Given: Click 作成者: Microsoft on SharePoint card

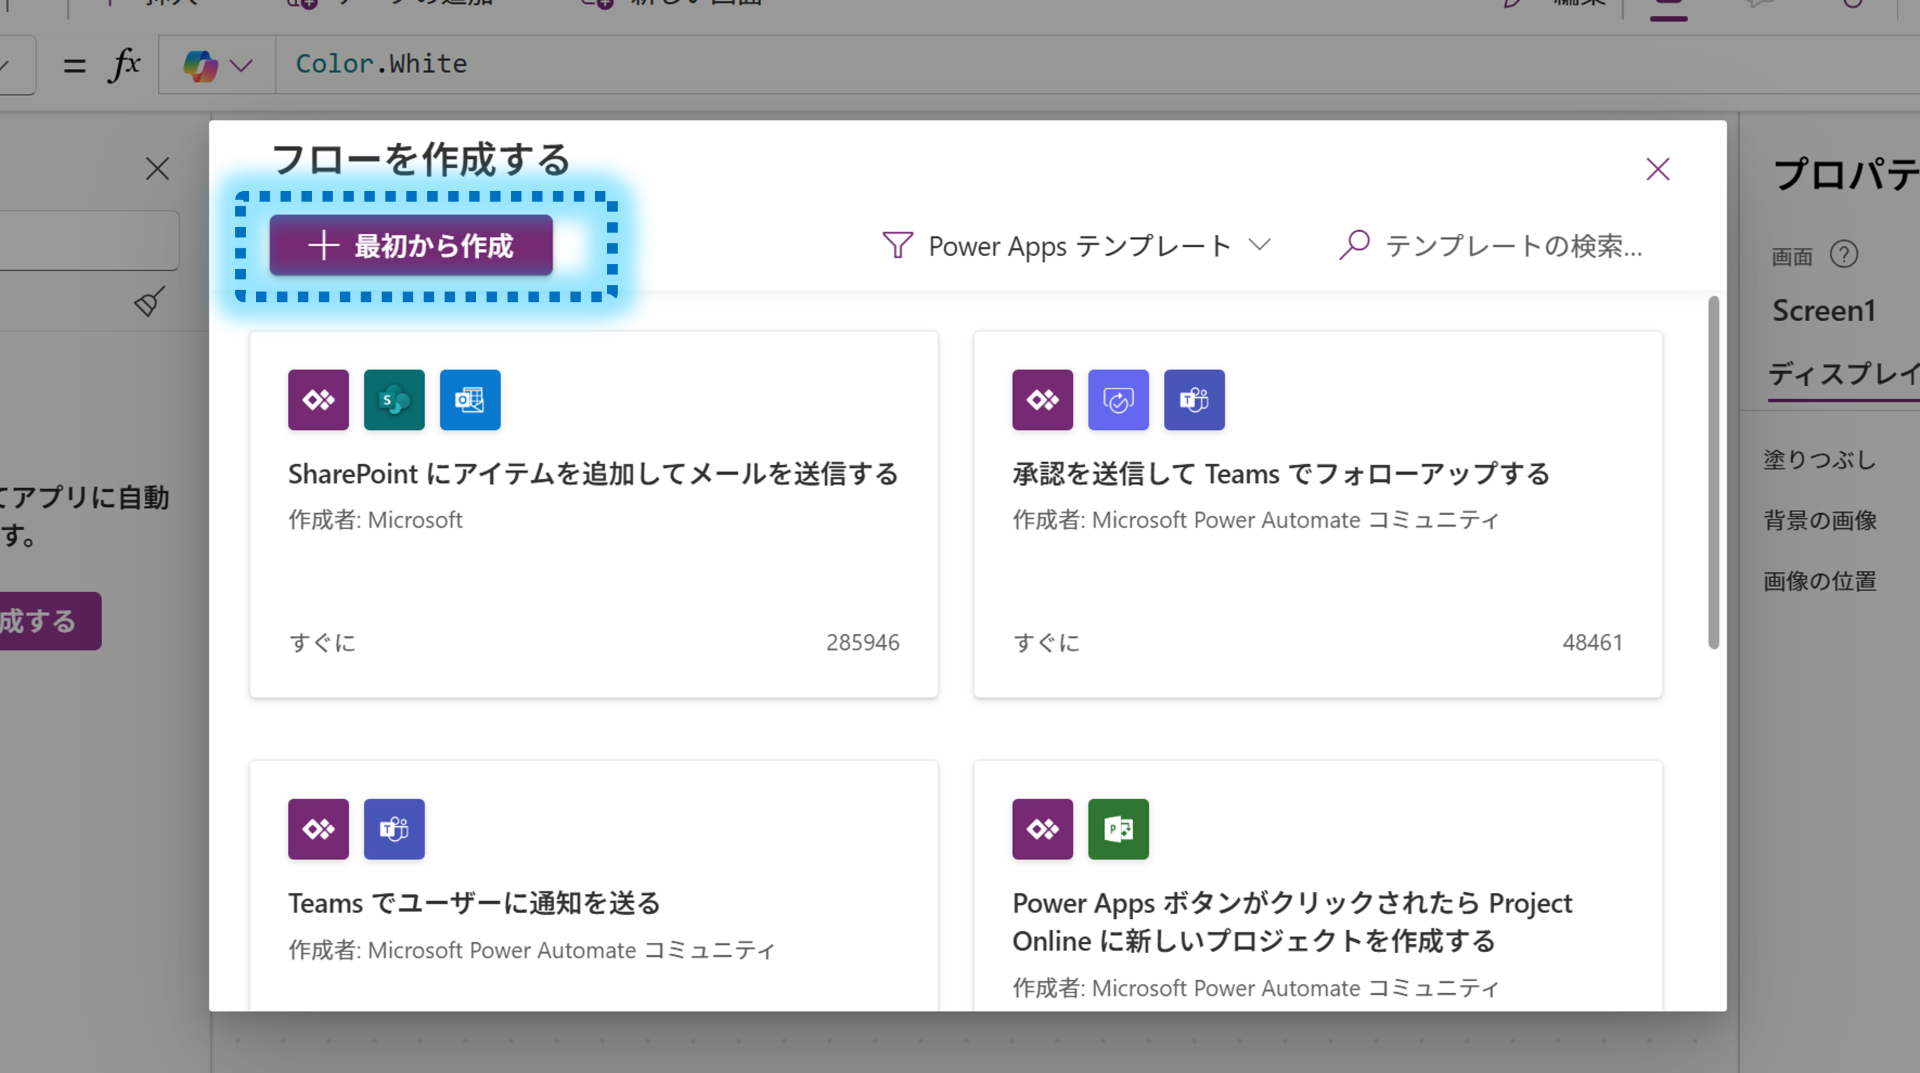Looking at the screenshot, I should coord(375,520).
